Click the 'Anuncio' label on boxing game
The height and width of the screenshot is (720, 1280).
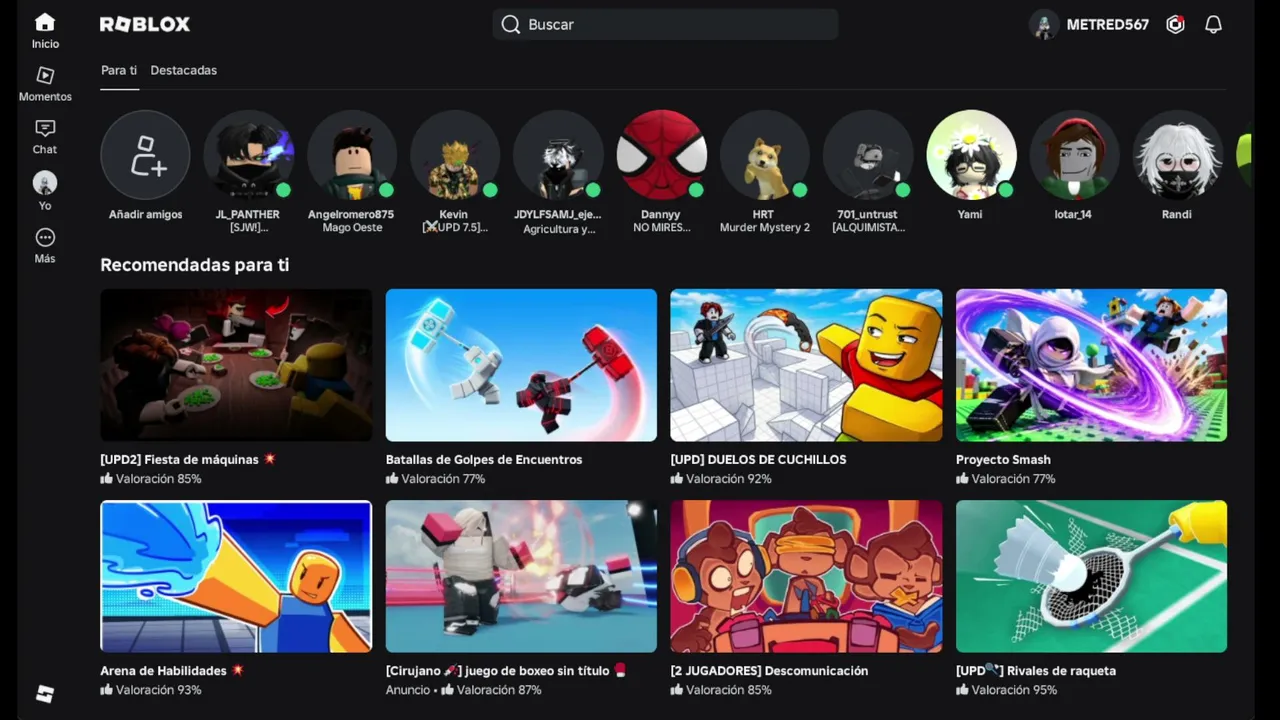coord(408,690)
